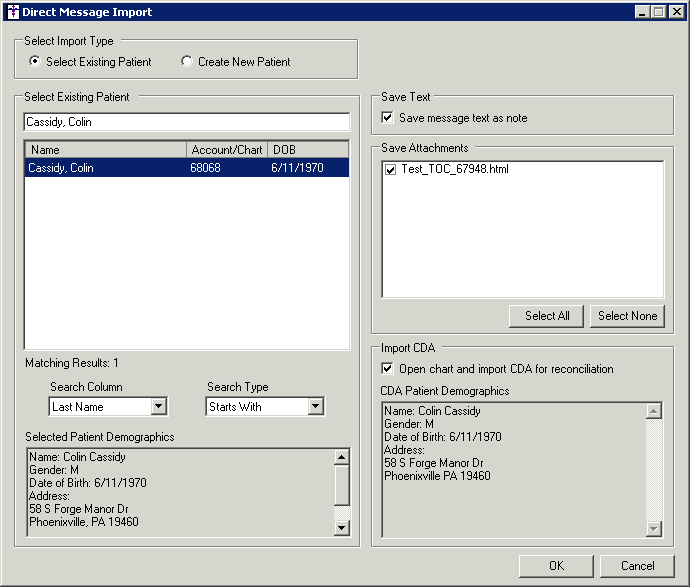Click the Test_TOC_67948.html attachment name
This screenshot has height=587, width=690.
click(455, 169)
